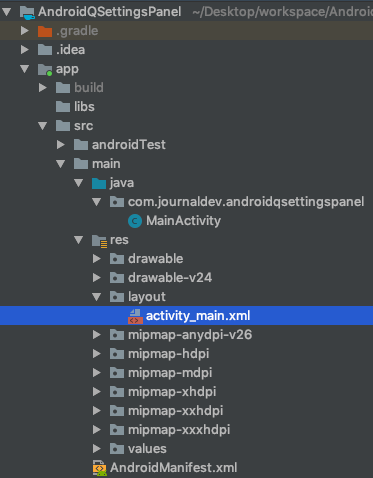Collapse the com.journaldev package arrow
The height and width of the screenshot is (478, 373).
97,202
